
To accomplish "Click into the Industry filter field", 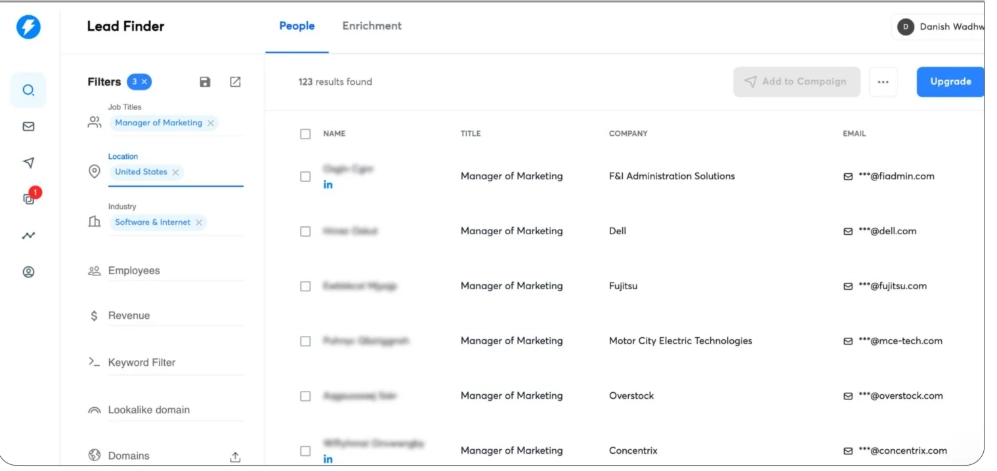I will (x=175, y=222).
